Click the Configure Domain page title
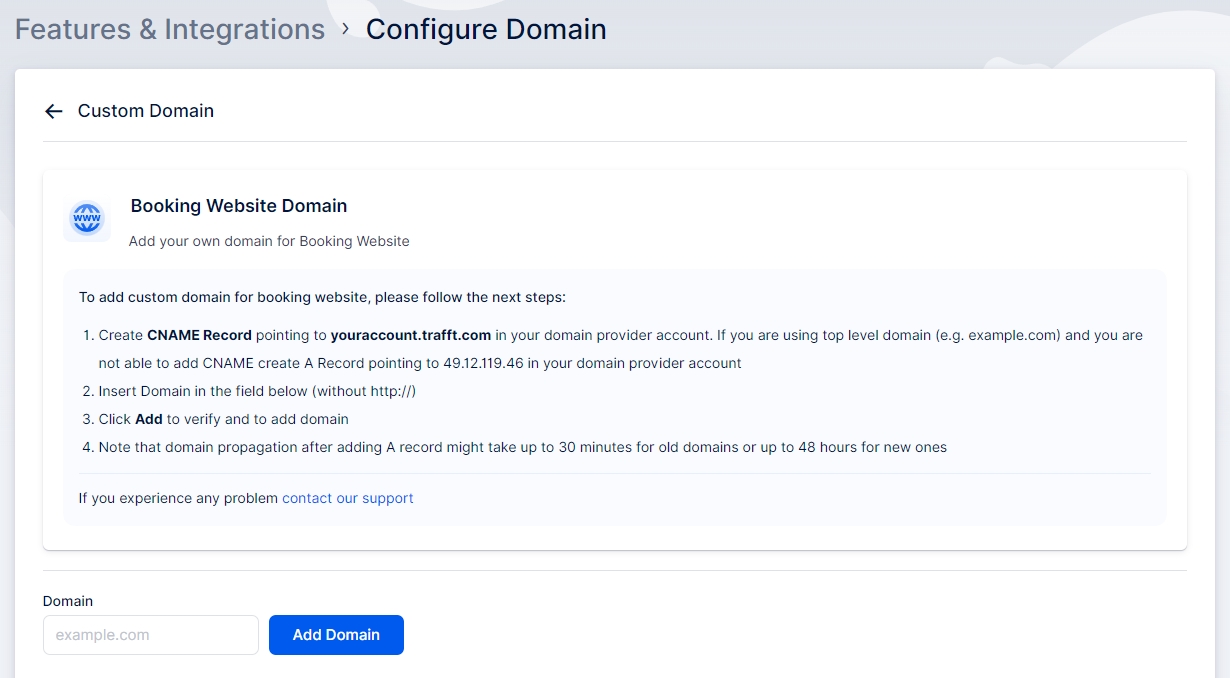Image resolution: width=1230 pixels, height=678 pixels. click(x=486, y=30)
